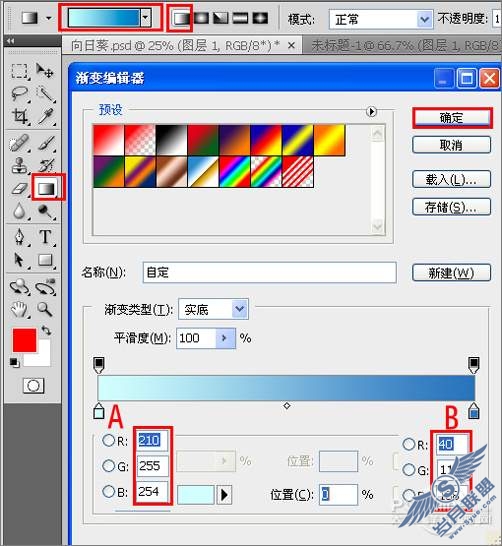Open the gradient picker dropdown arrow
The image size is (502, 546).
[146, 17]
